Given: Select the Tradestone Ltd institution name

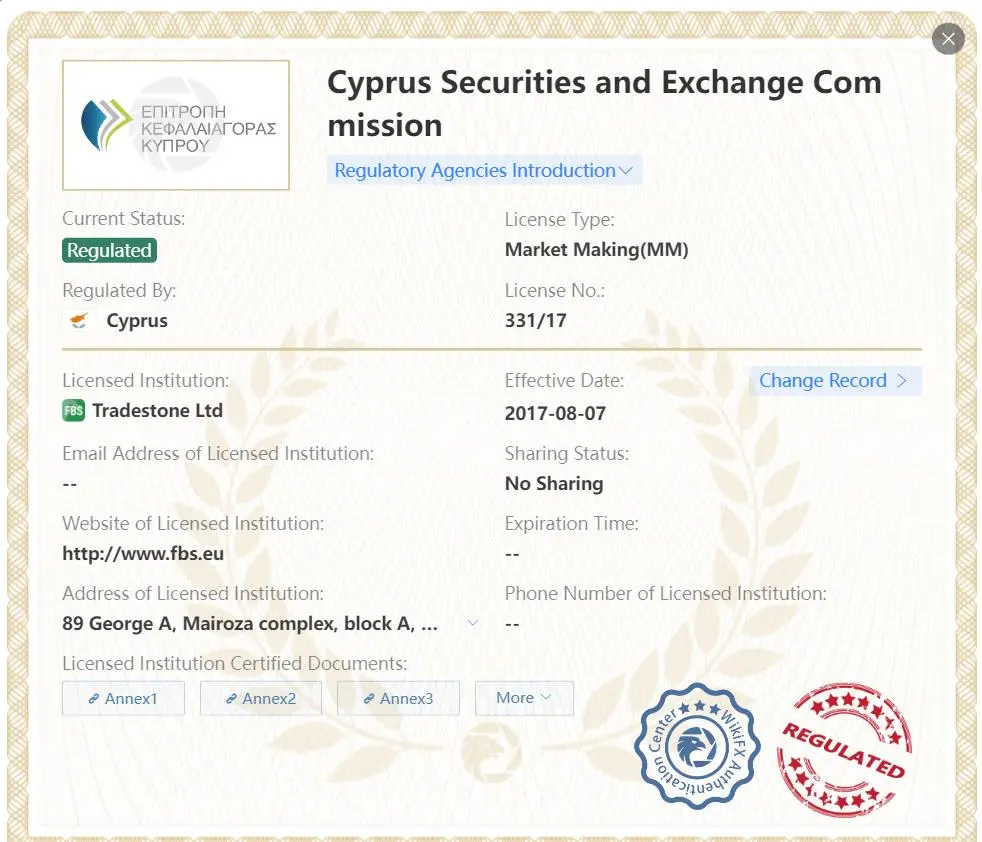Looking at the screenshot, I should (157, 410).
